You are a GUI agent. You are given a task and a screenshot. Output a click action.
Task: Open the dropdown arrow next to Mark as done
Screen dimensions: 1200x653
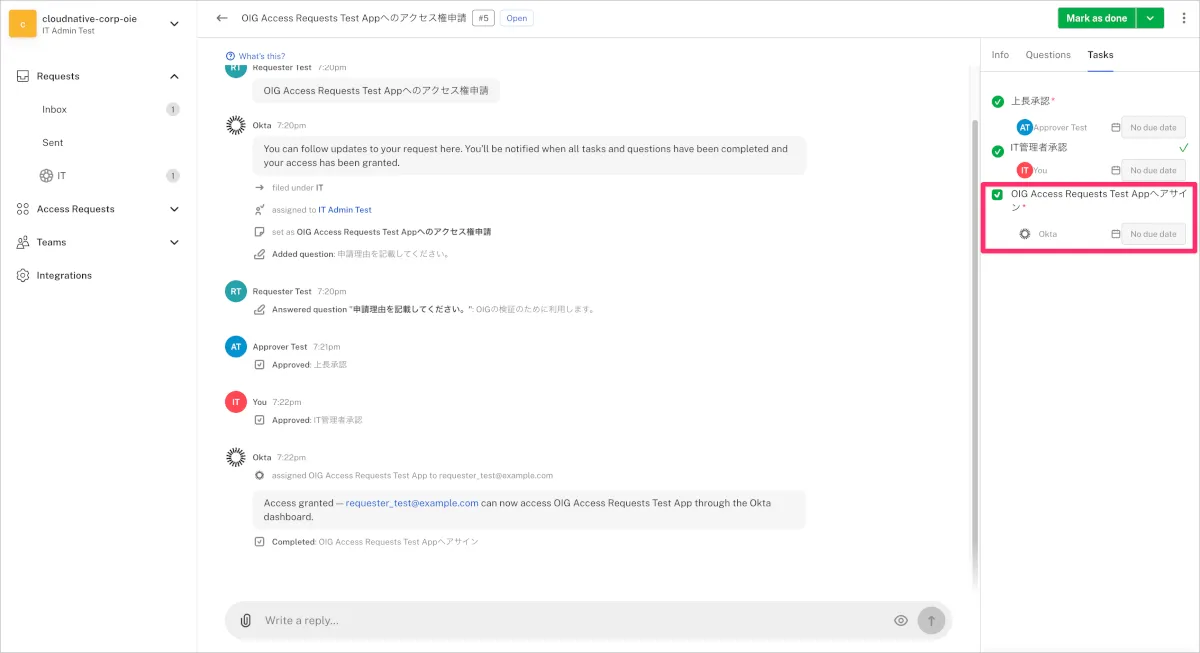click(1151, 18)
